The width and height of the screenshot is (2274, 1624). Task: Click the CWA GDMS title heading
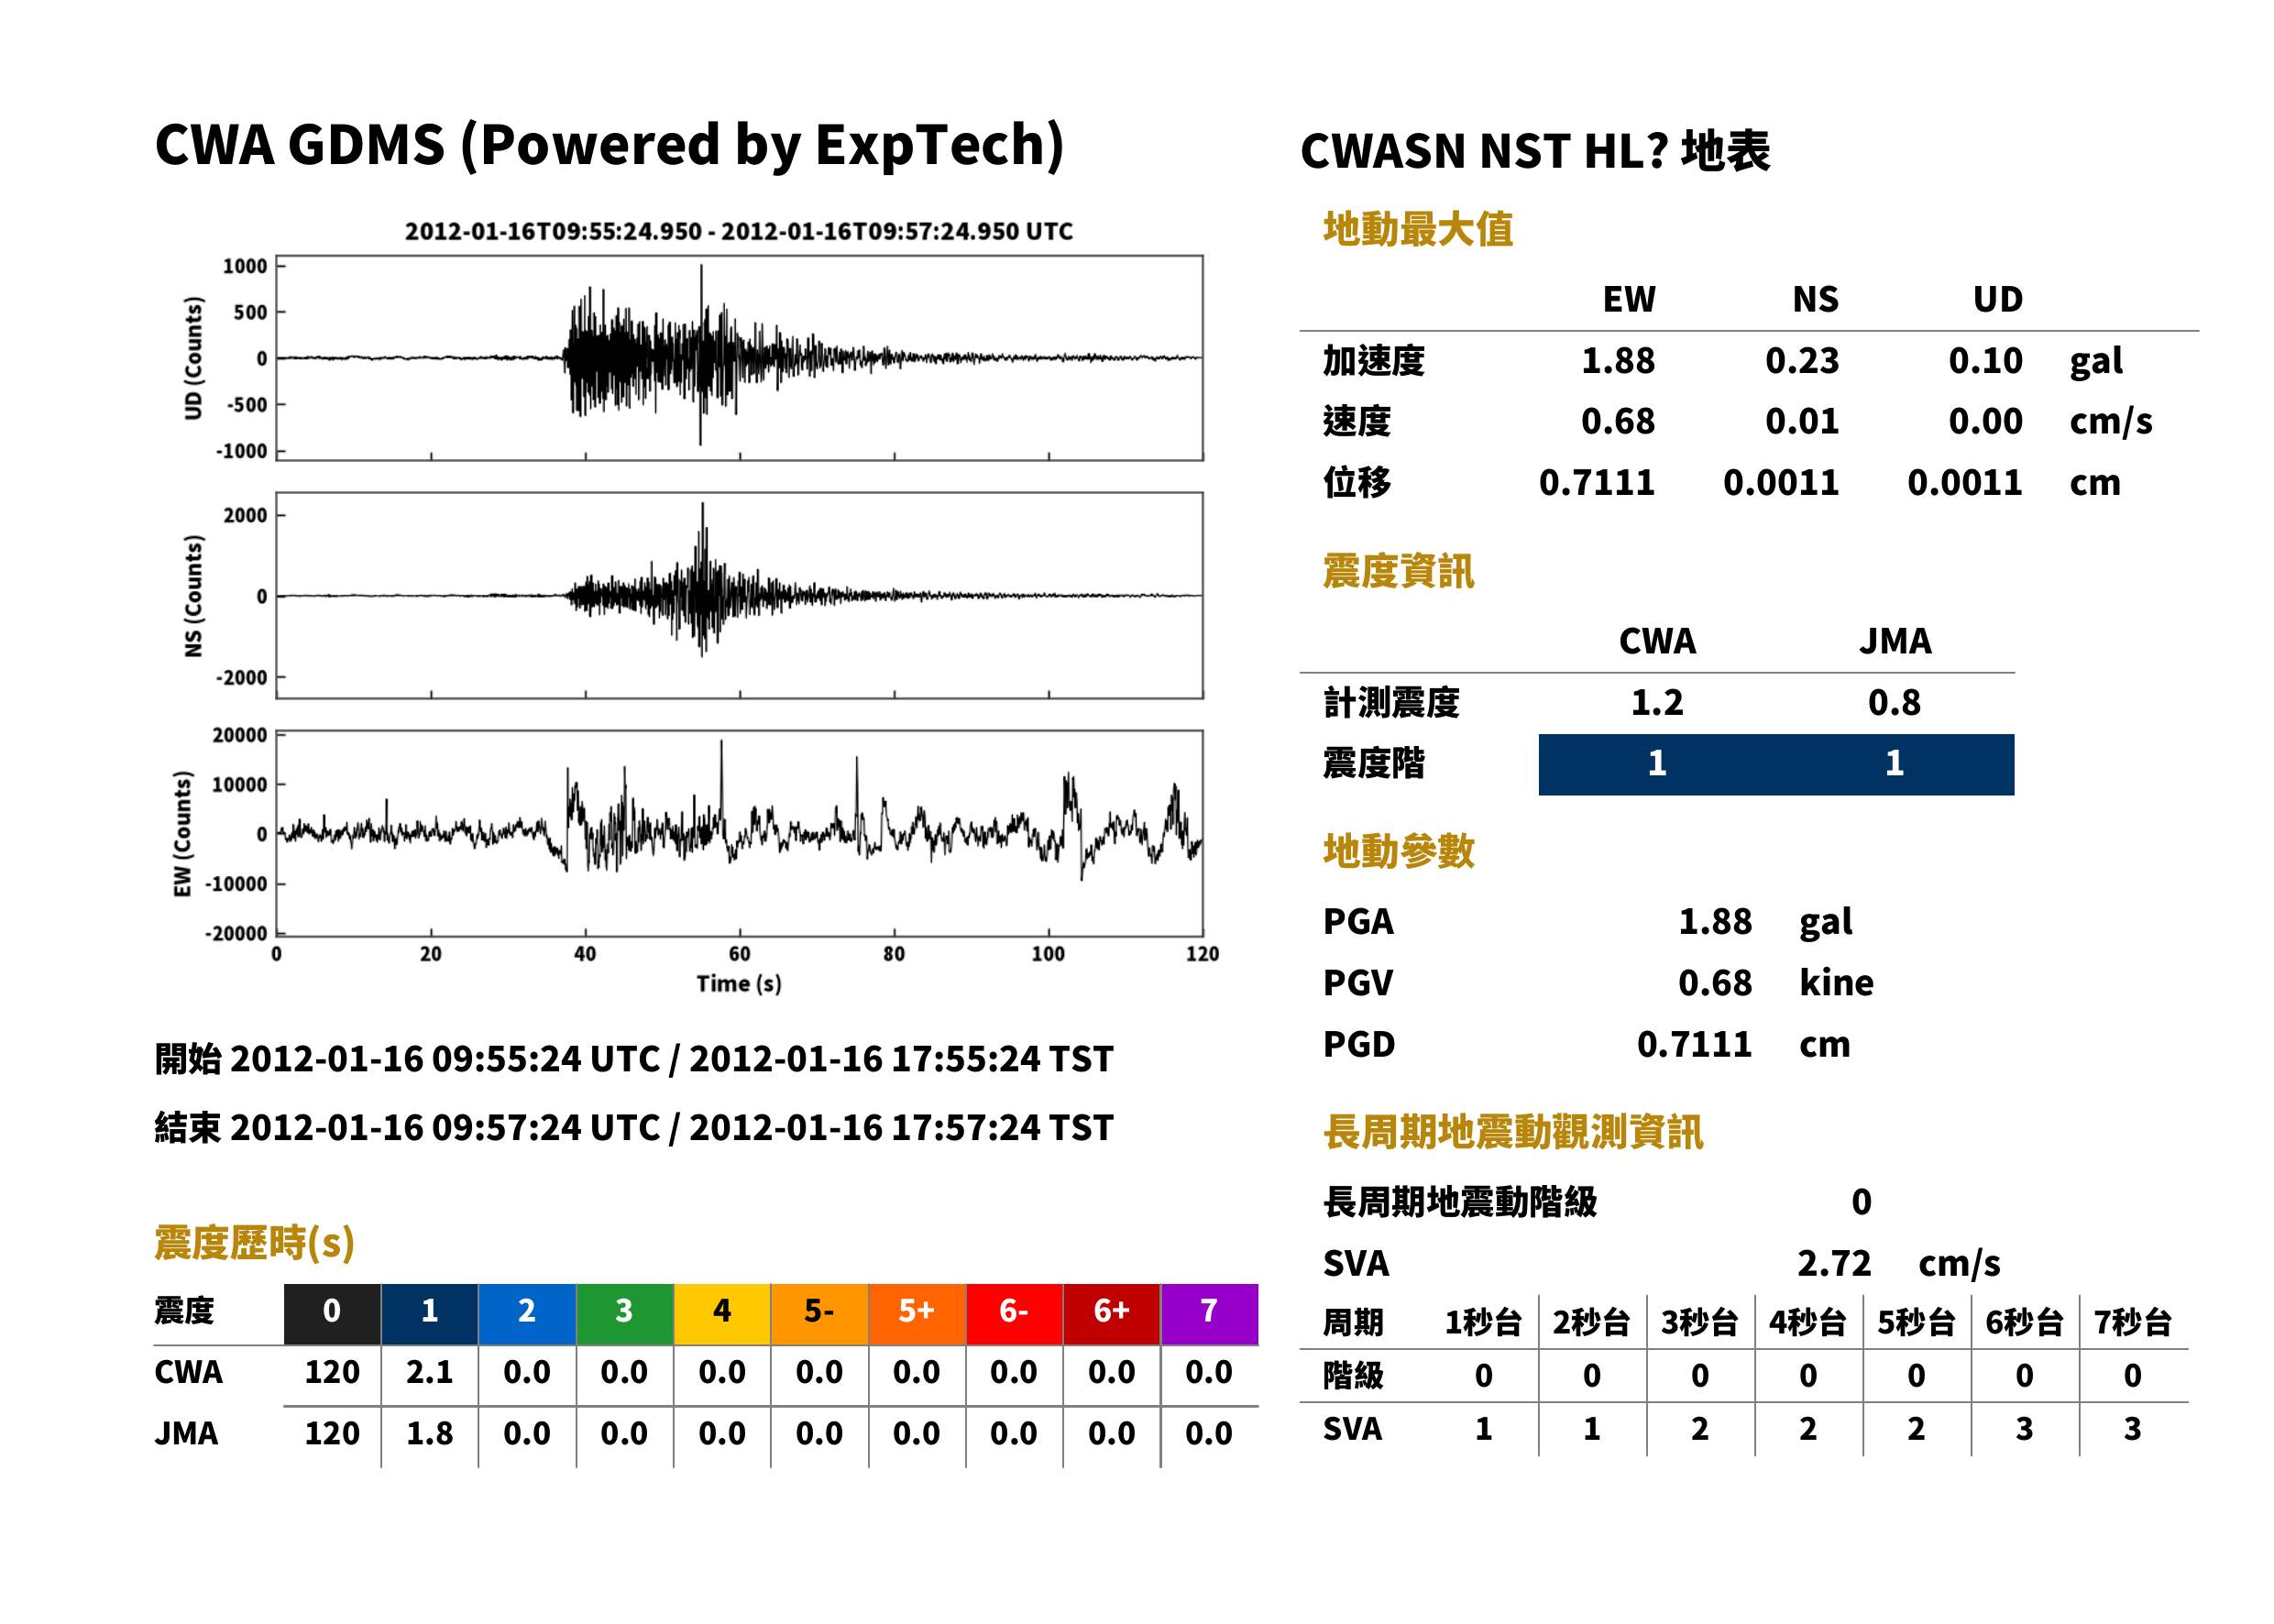(x=609, y=146)
